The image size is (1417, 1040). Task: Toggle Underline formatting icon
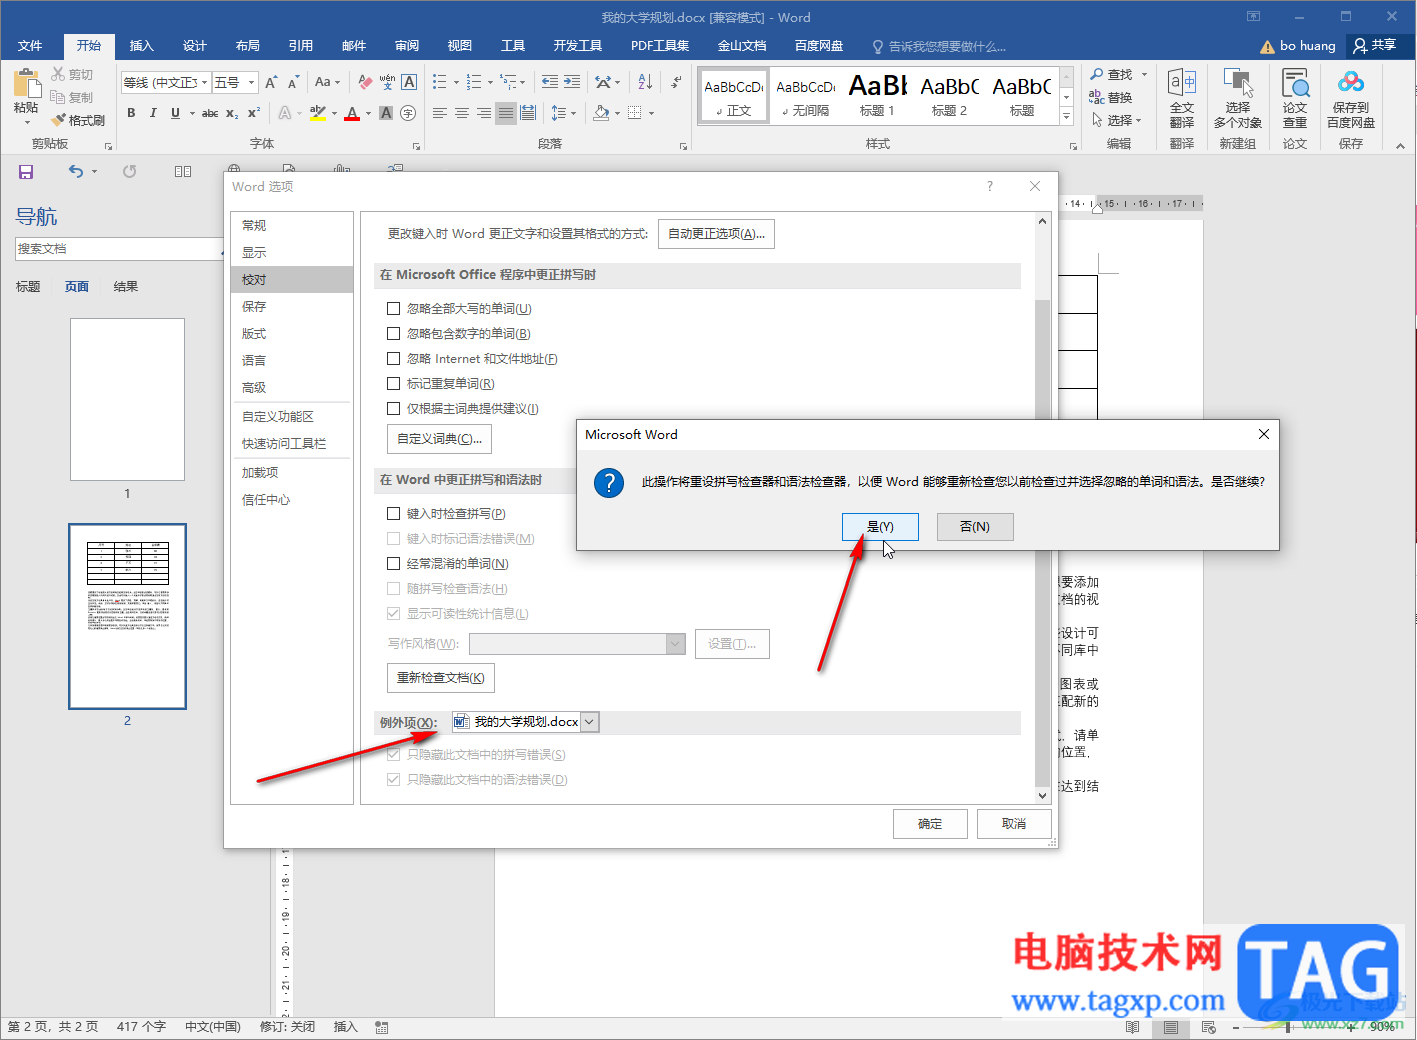(175, 113)
